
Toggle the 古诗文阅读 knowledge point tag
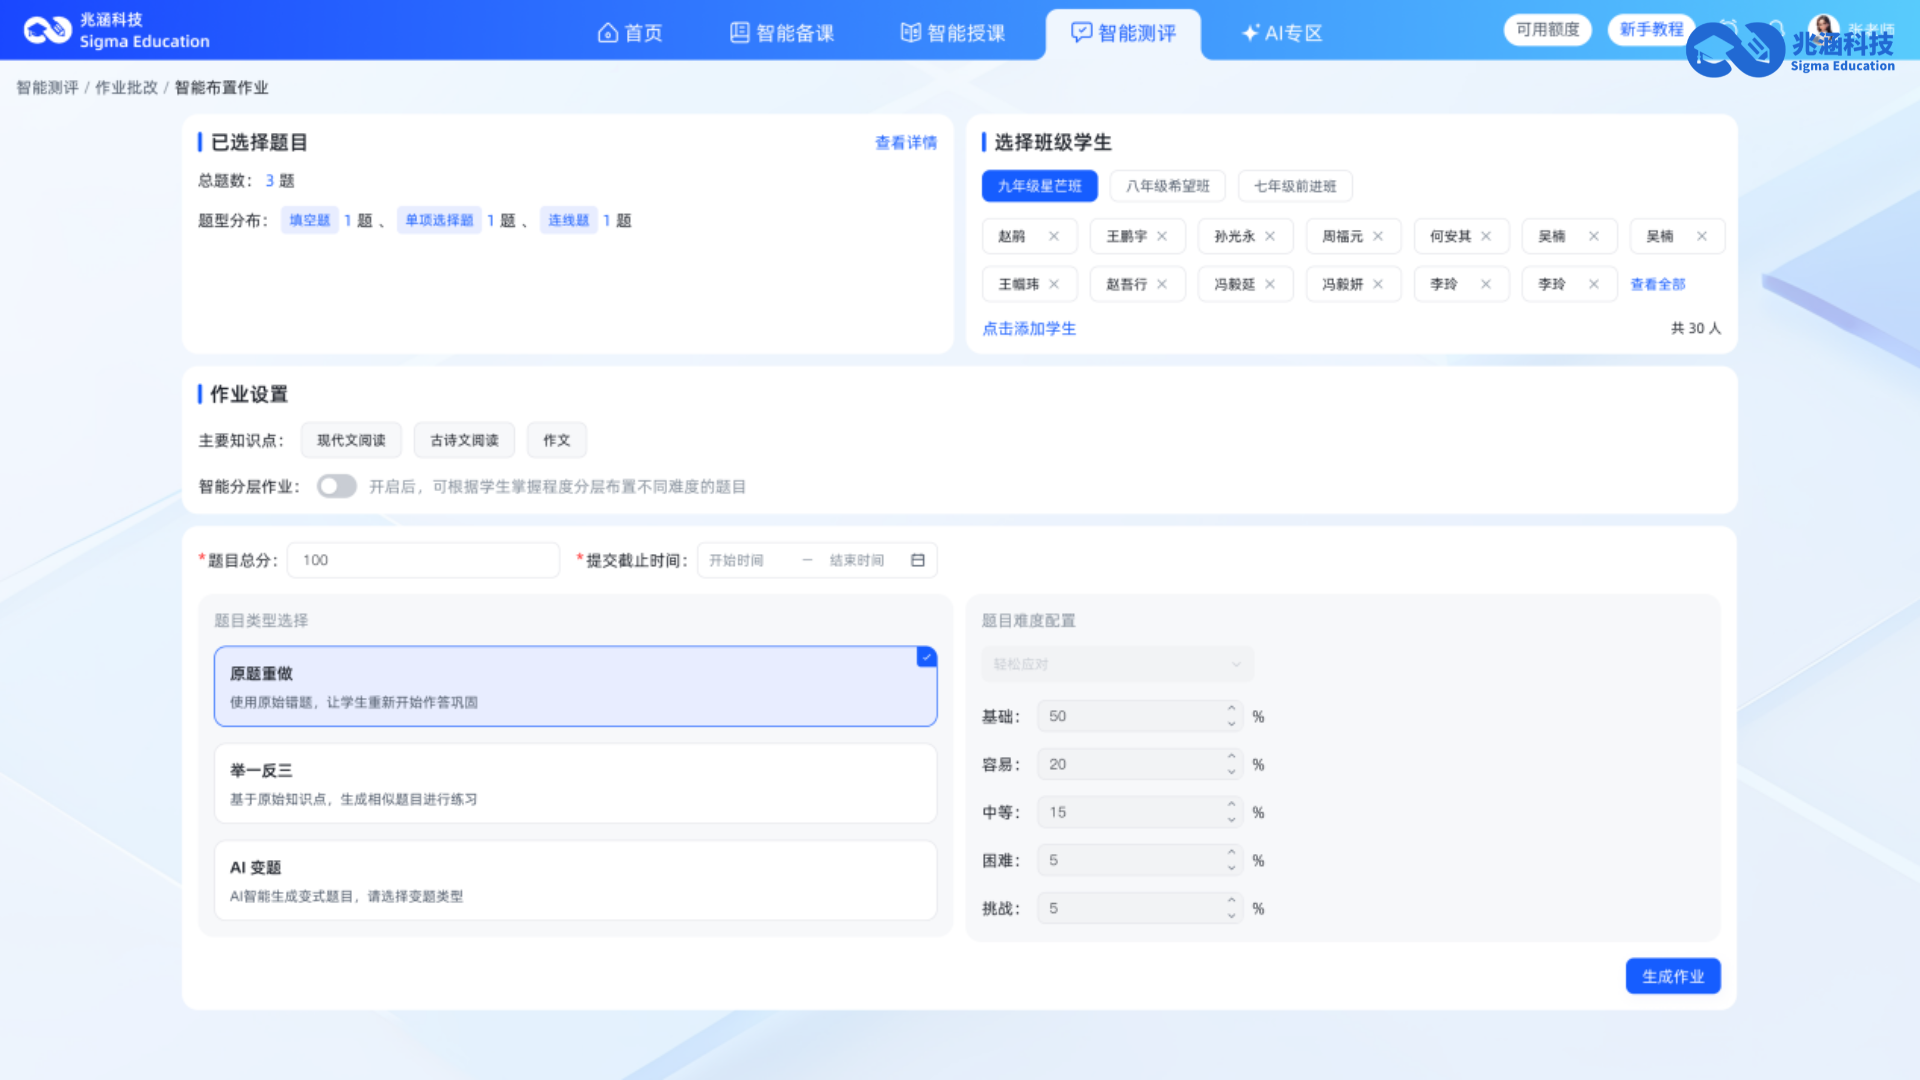(464, 440)
